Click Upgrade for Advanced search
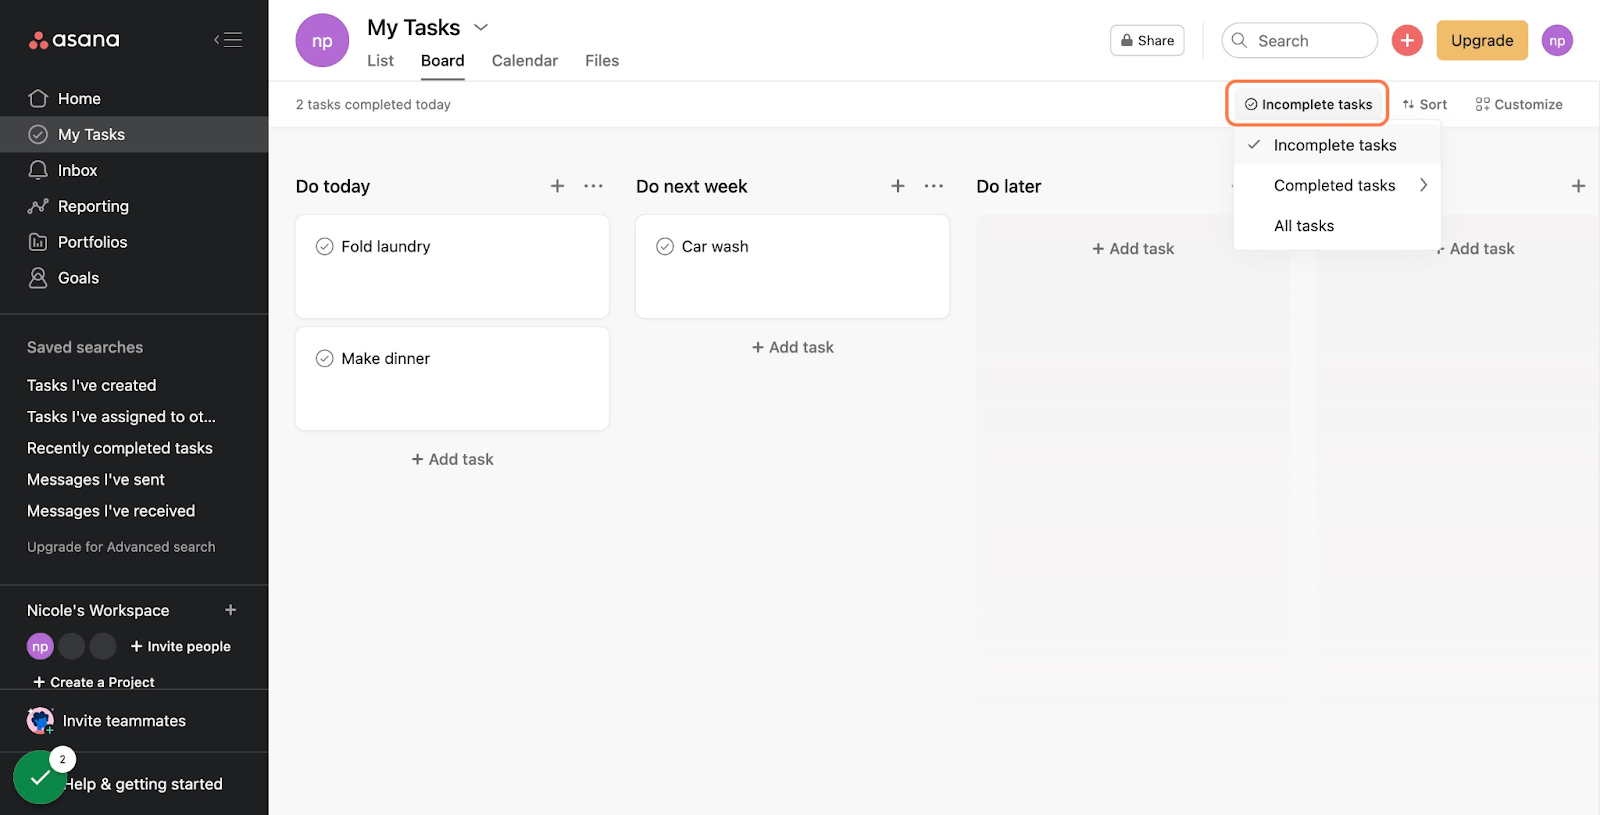 pos(121,547)
